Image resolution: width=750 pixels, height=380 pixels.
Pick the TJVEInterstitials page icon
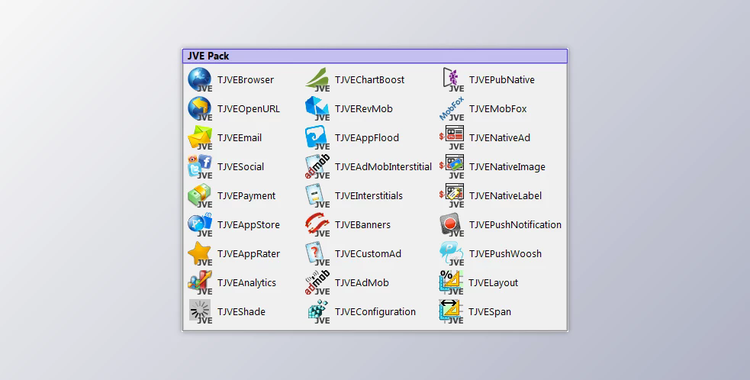point(318,196)
